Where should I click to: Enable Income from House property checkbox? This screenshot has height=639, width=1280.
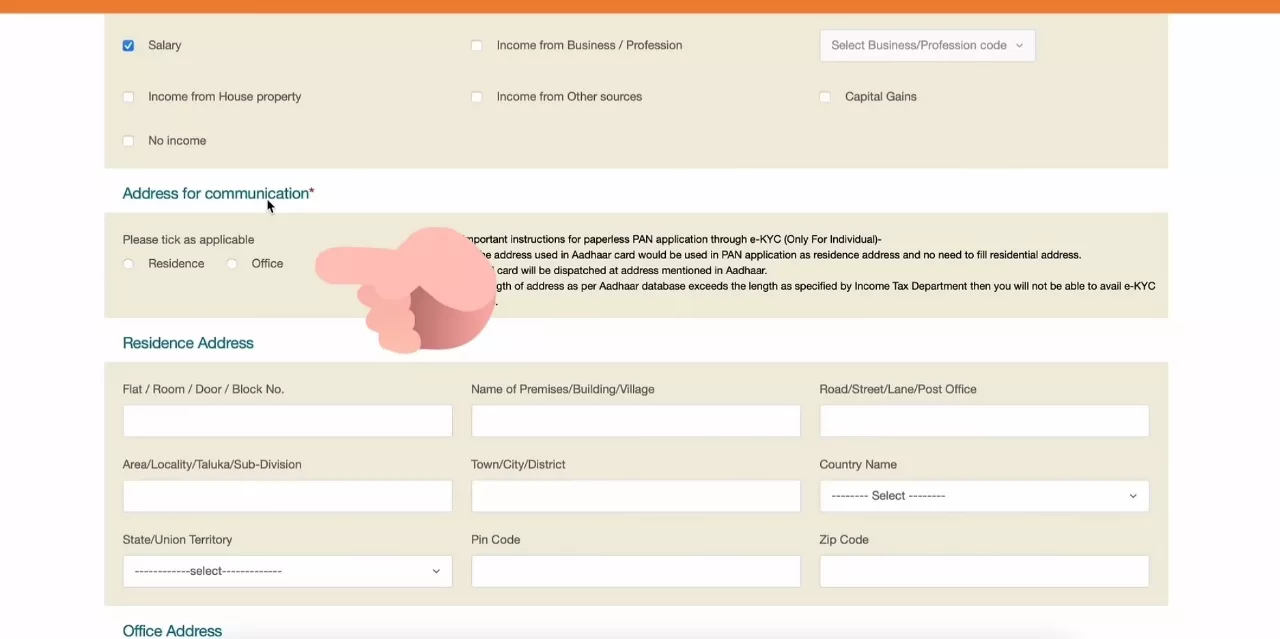click(x=128, y=97)
